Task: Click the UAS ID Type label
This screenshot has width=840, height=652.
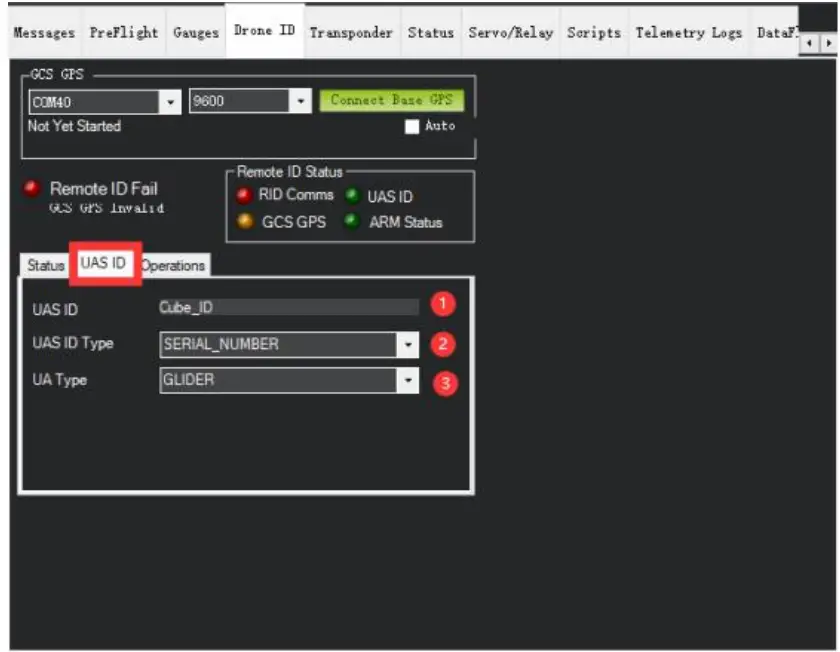Action: click(73, 343)
